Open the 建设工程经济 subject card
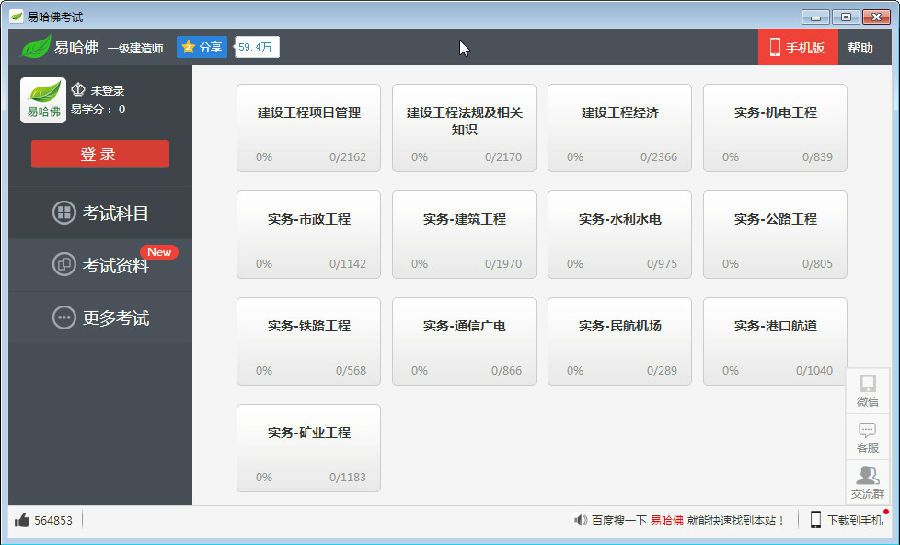 (x=620, y=128)
